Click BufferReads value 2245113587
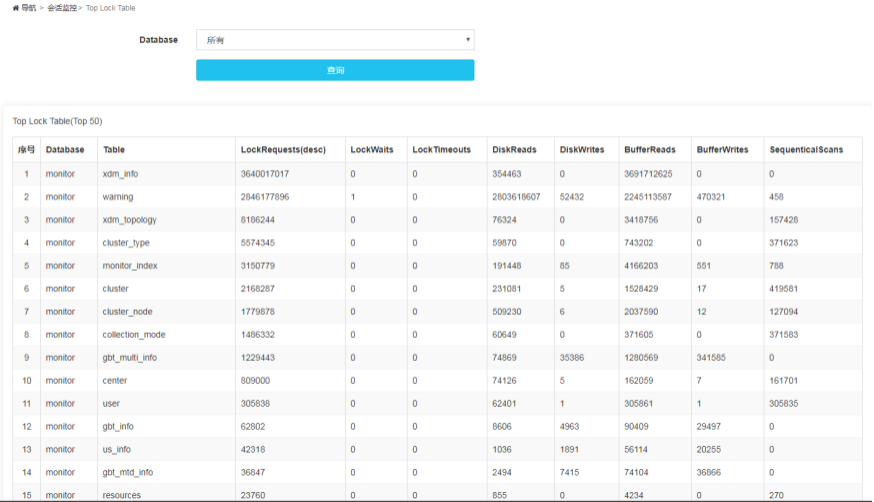Image resolution: width=874 pixels, height=502 pixels. (x=648, y=197)
